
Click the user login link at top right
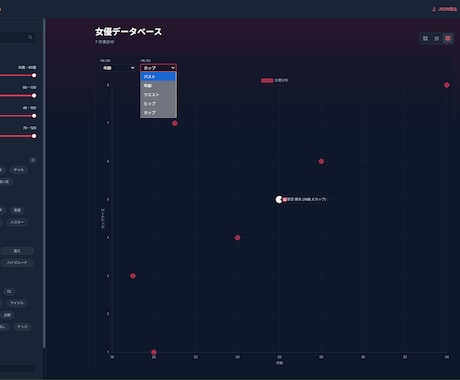pos(444,9)
